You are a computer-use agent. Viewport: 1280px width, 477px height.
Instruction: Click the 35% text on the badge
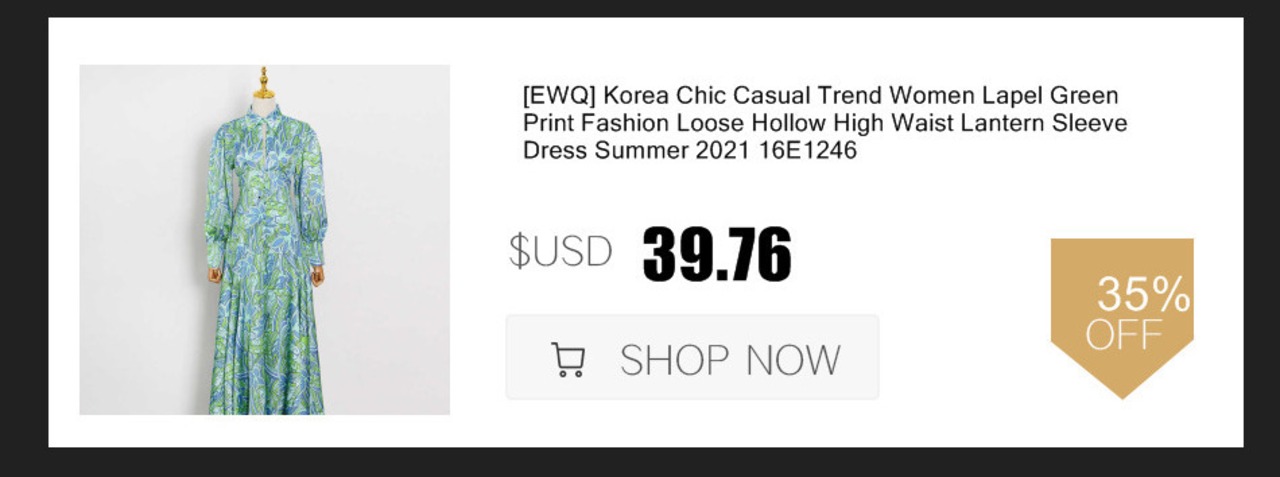[1143, 295]
